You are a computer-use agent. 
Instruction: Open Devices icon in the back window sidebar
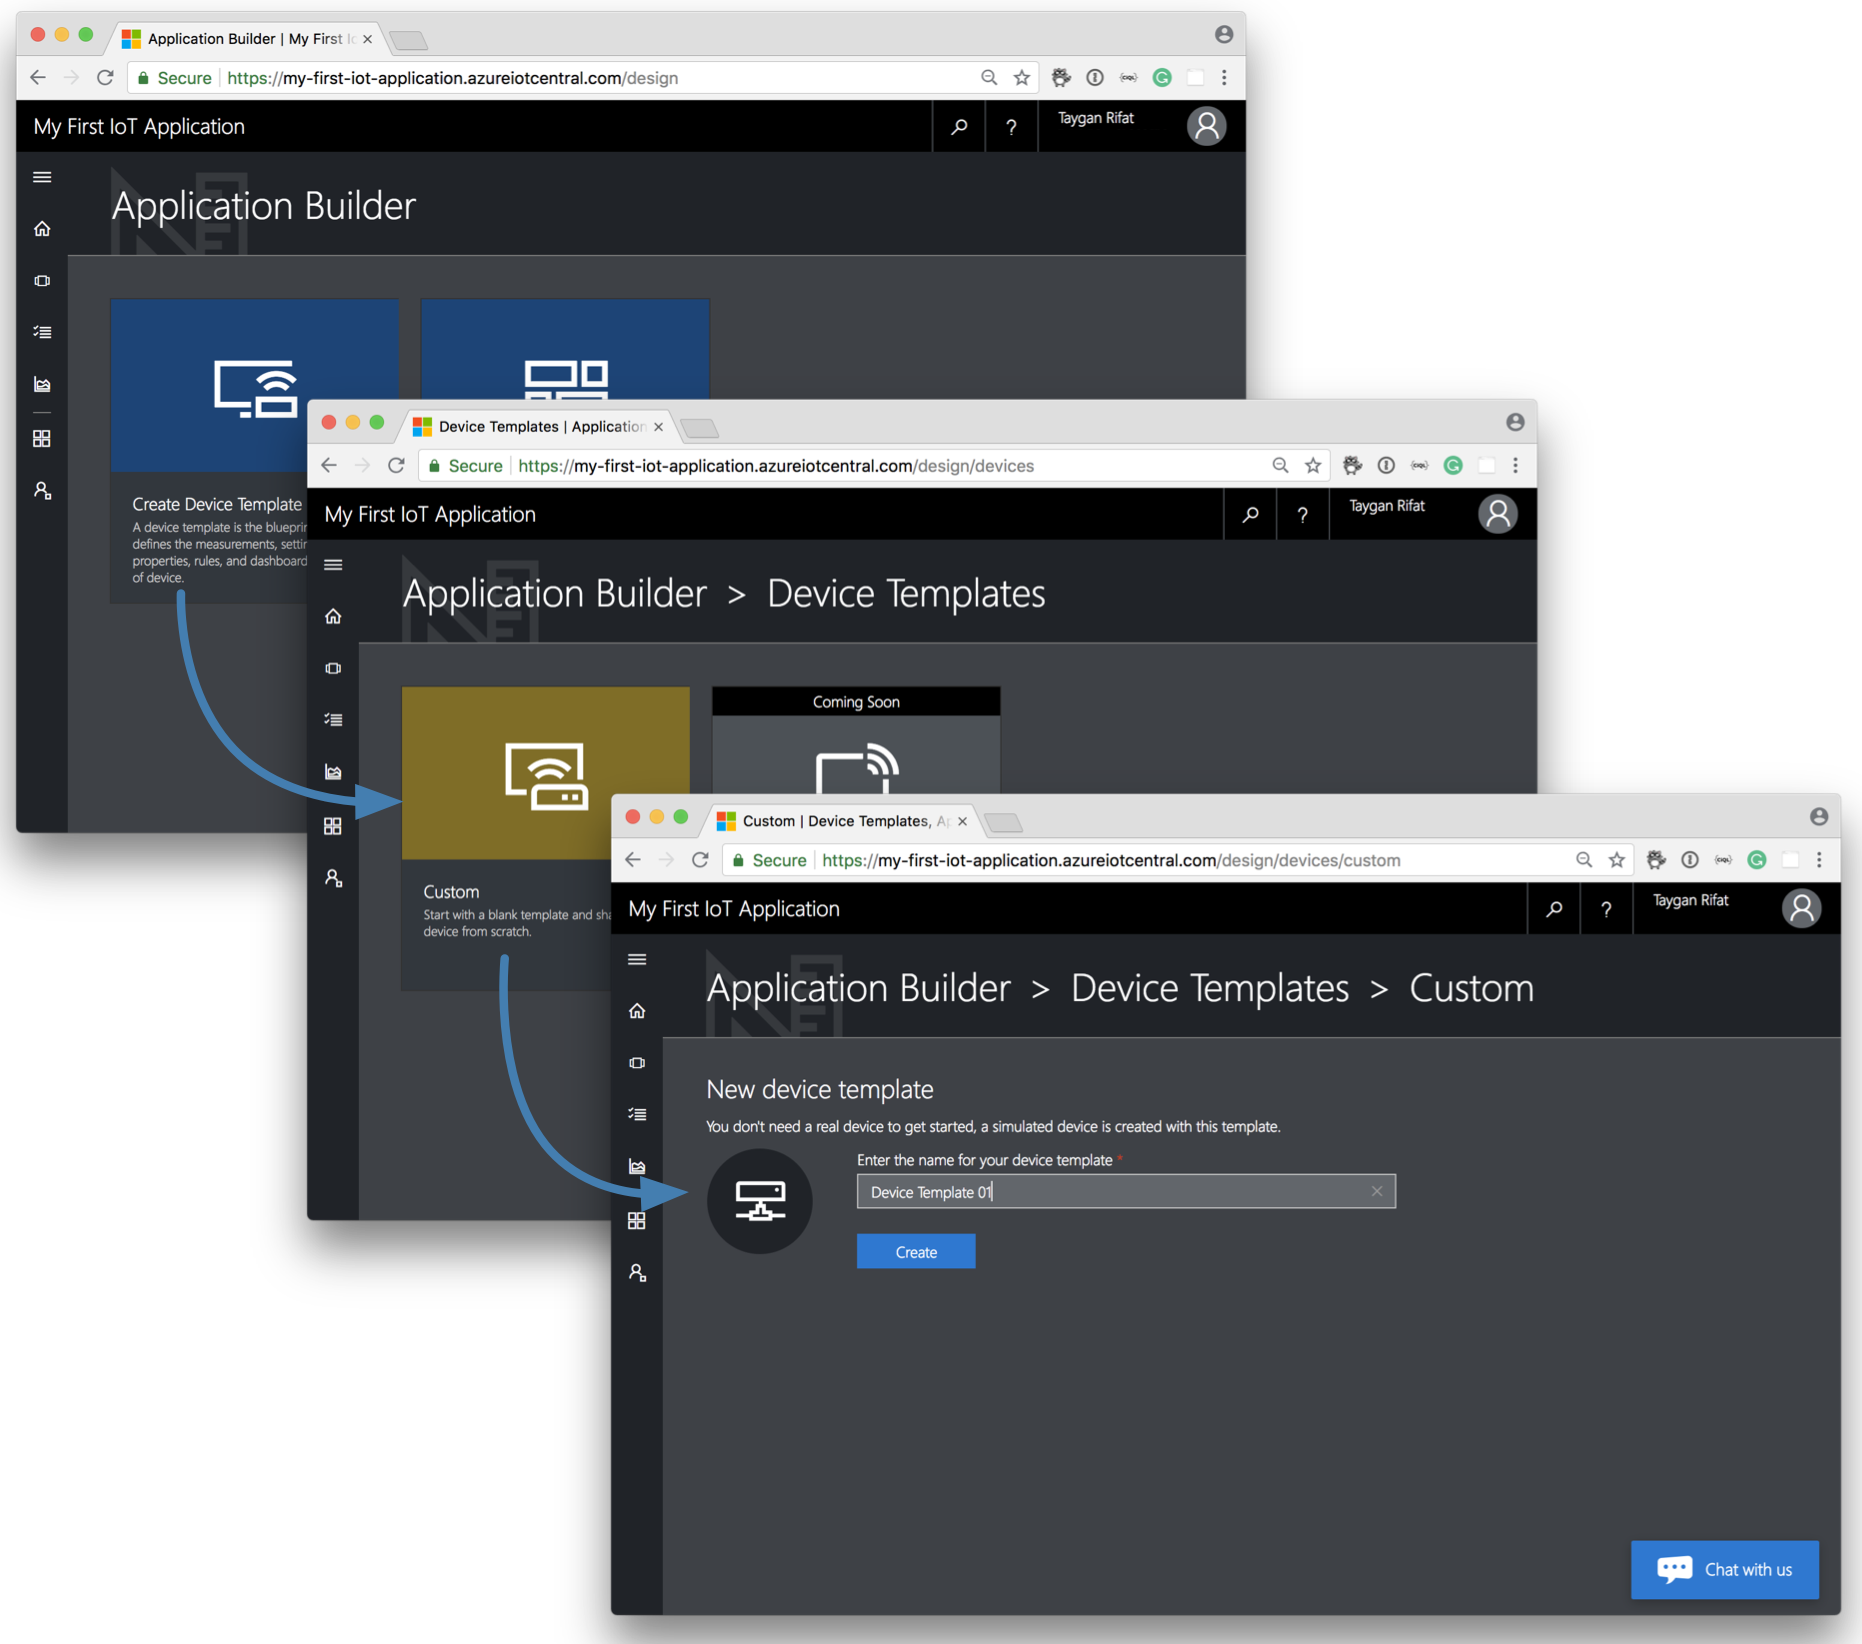tap(42, 281)
